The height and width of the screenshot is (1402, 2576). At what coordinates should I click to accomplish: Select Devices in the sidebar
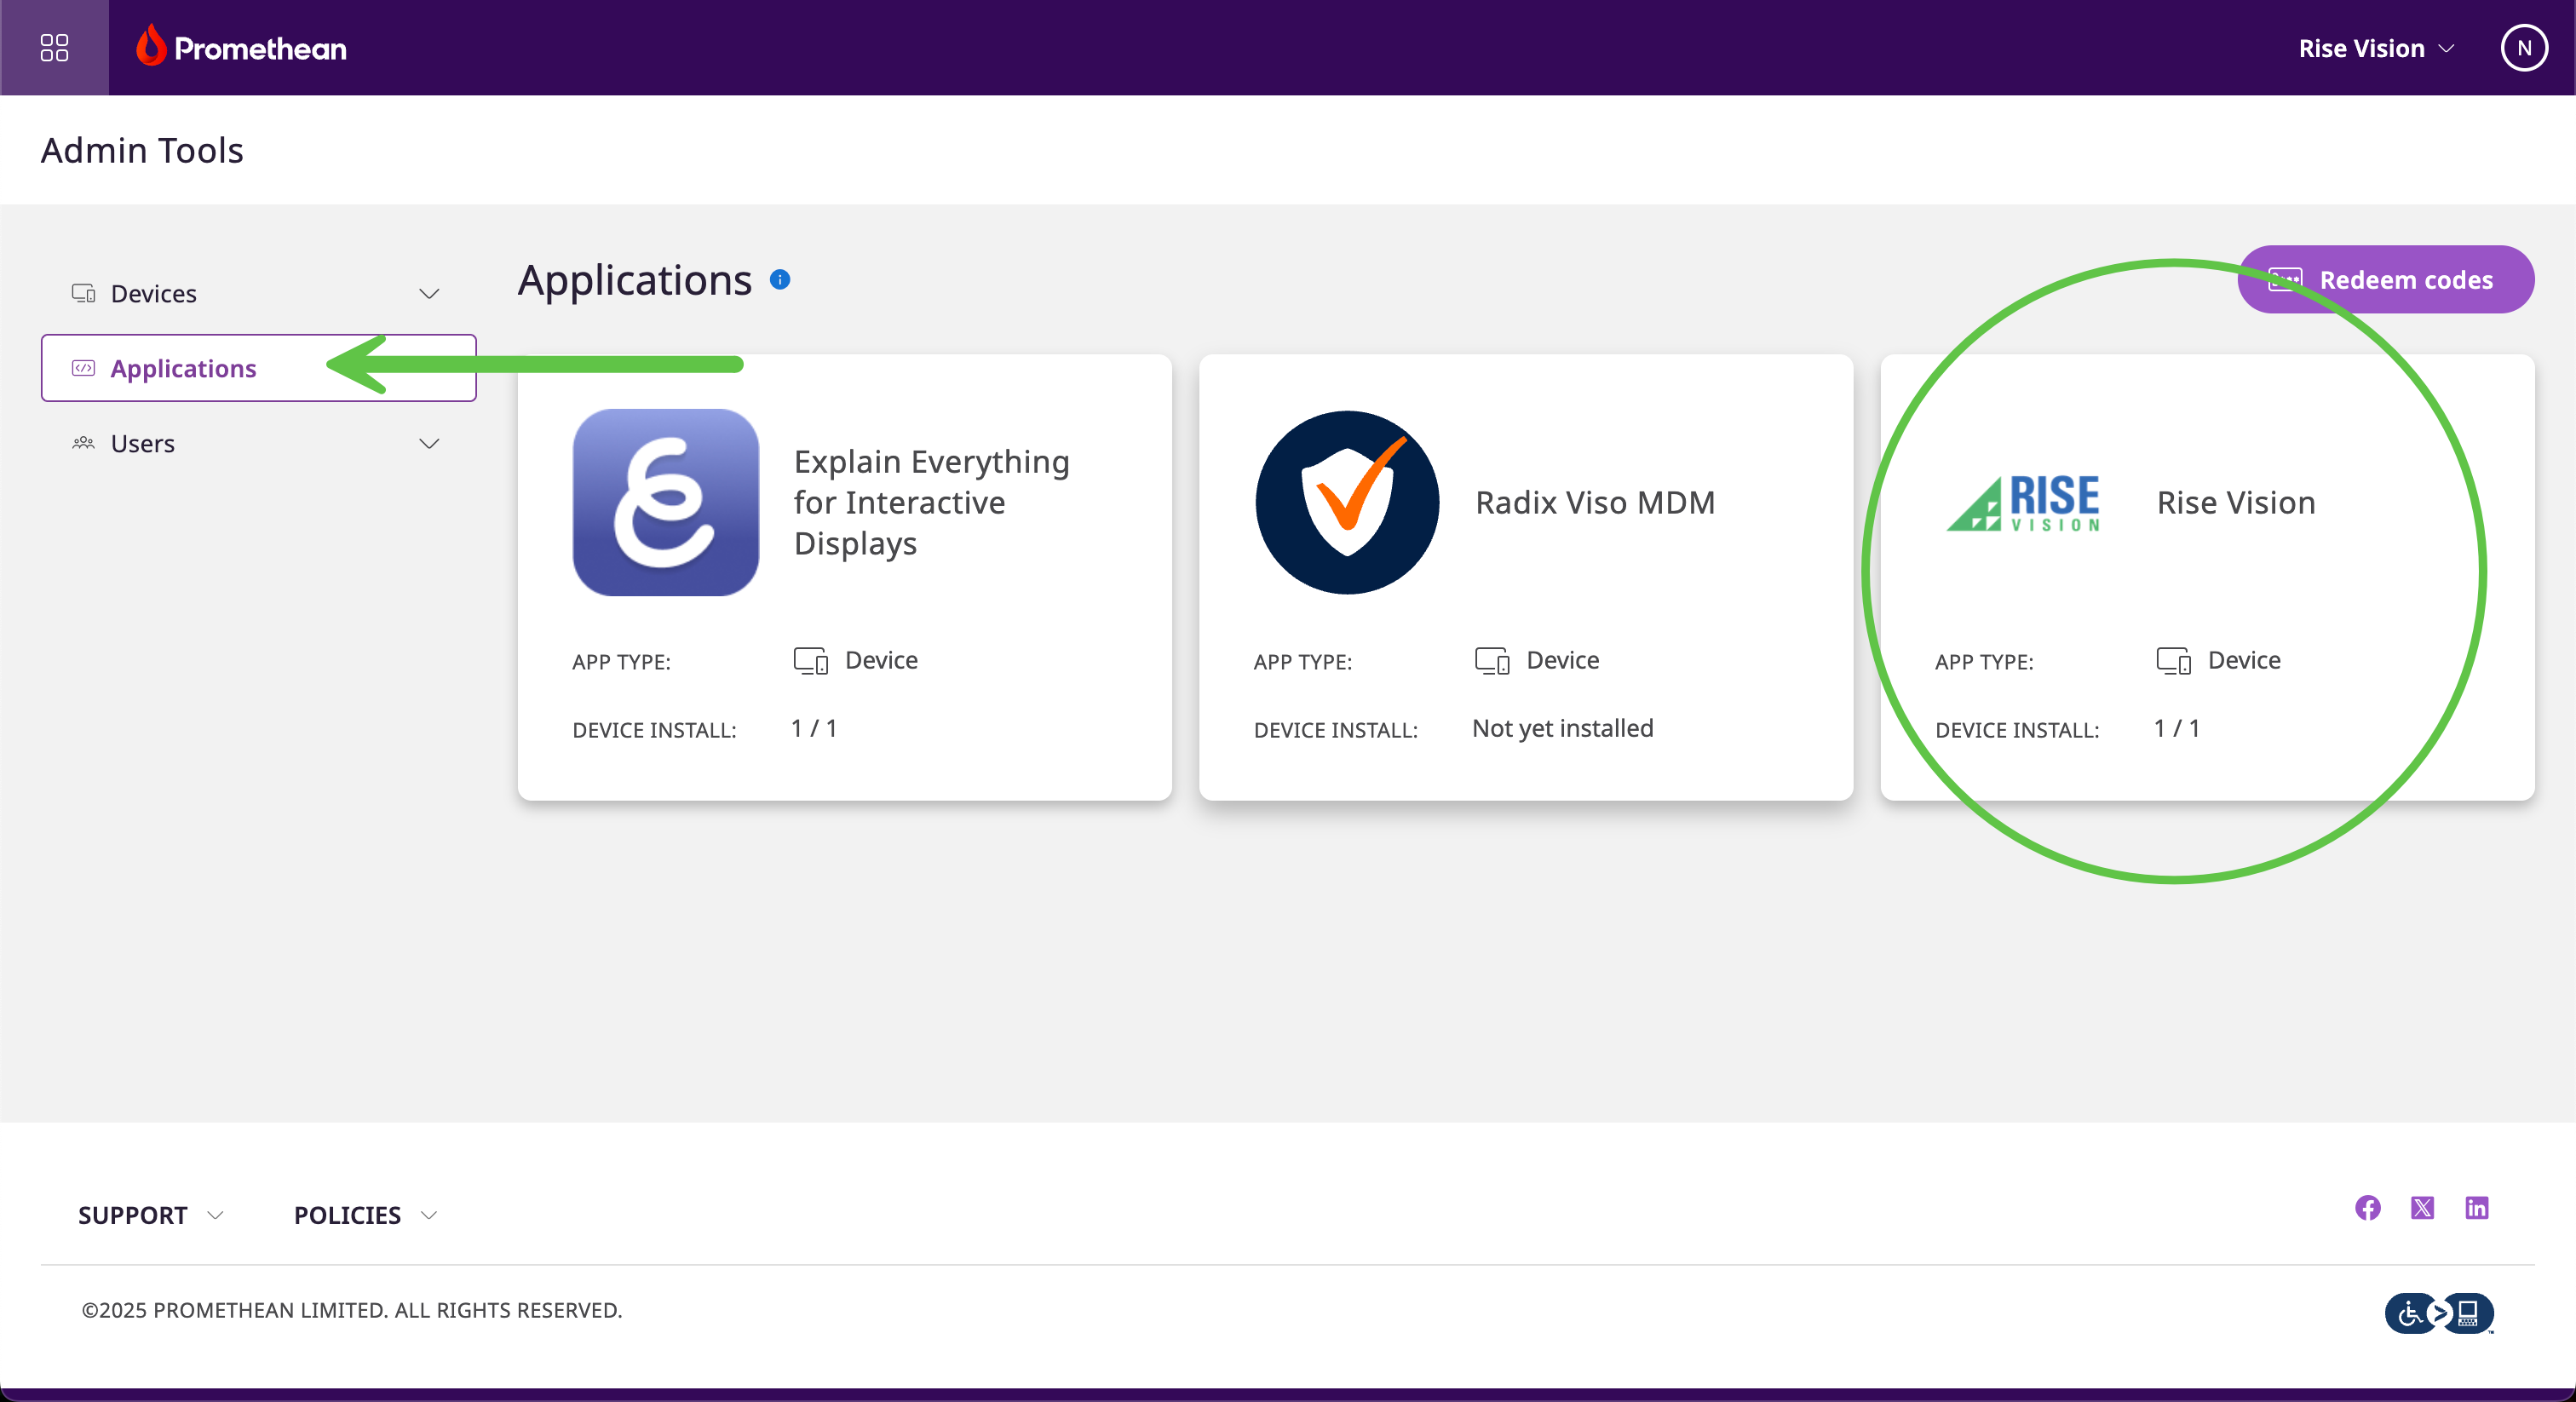(258, 293)
